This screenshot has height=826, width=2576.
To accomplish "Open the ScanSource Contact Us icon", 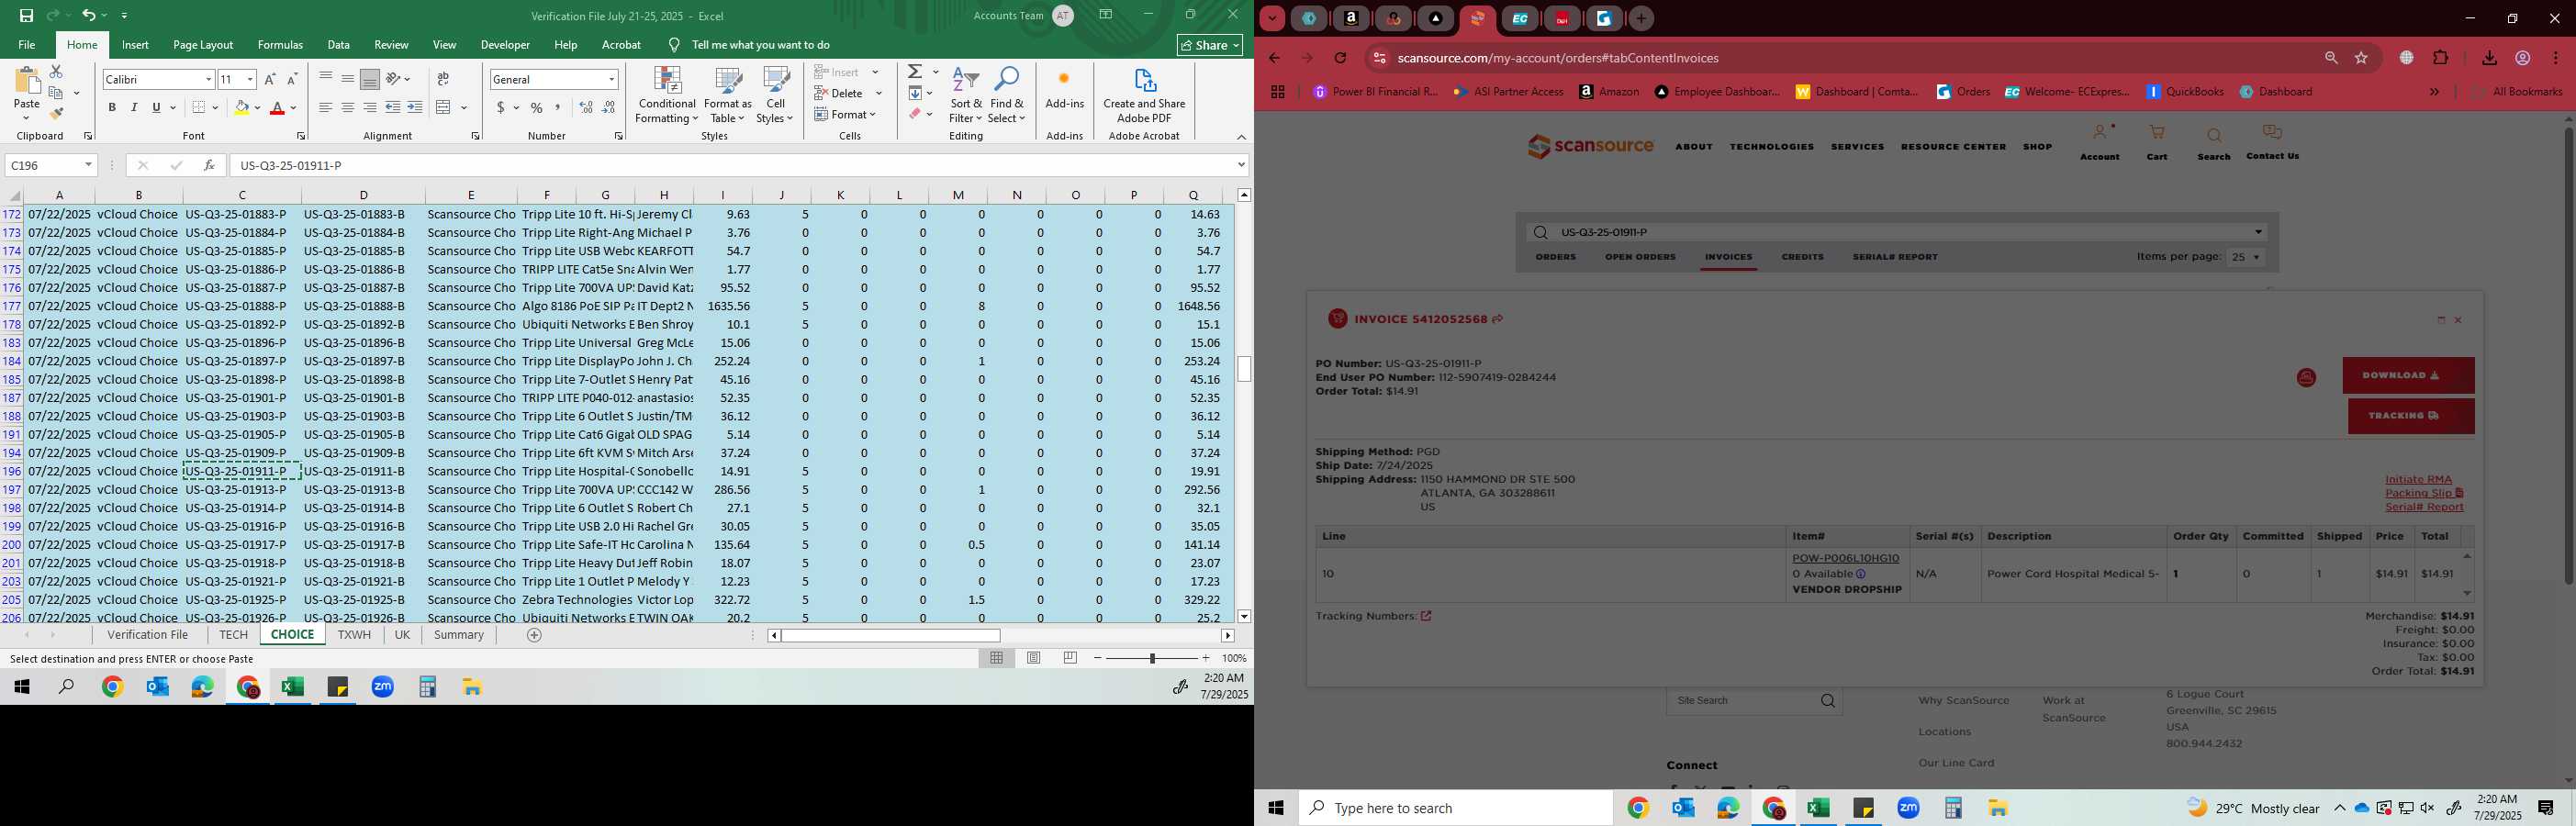I will 2272,133.
